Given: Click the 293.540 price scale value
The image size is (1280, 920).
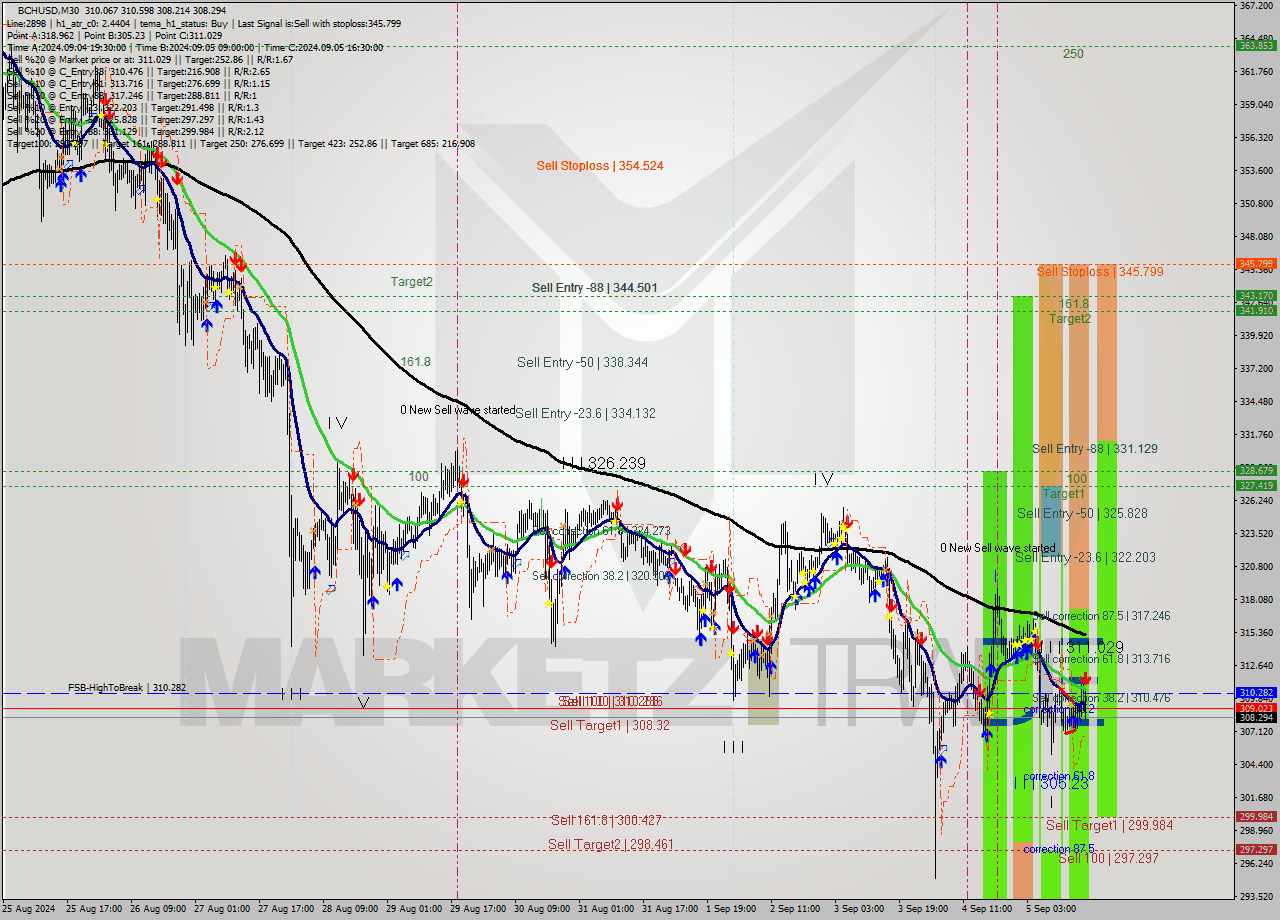Looking at the screenshot, I should click(x=1255, y=897).
